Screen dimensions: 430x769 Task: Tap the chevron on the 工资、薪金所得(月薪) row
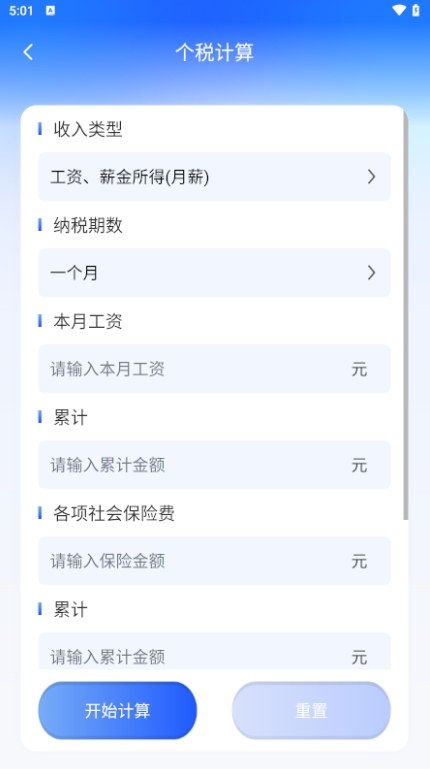(372, 177)
